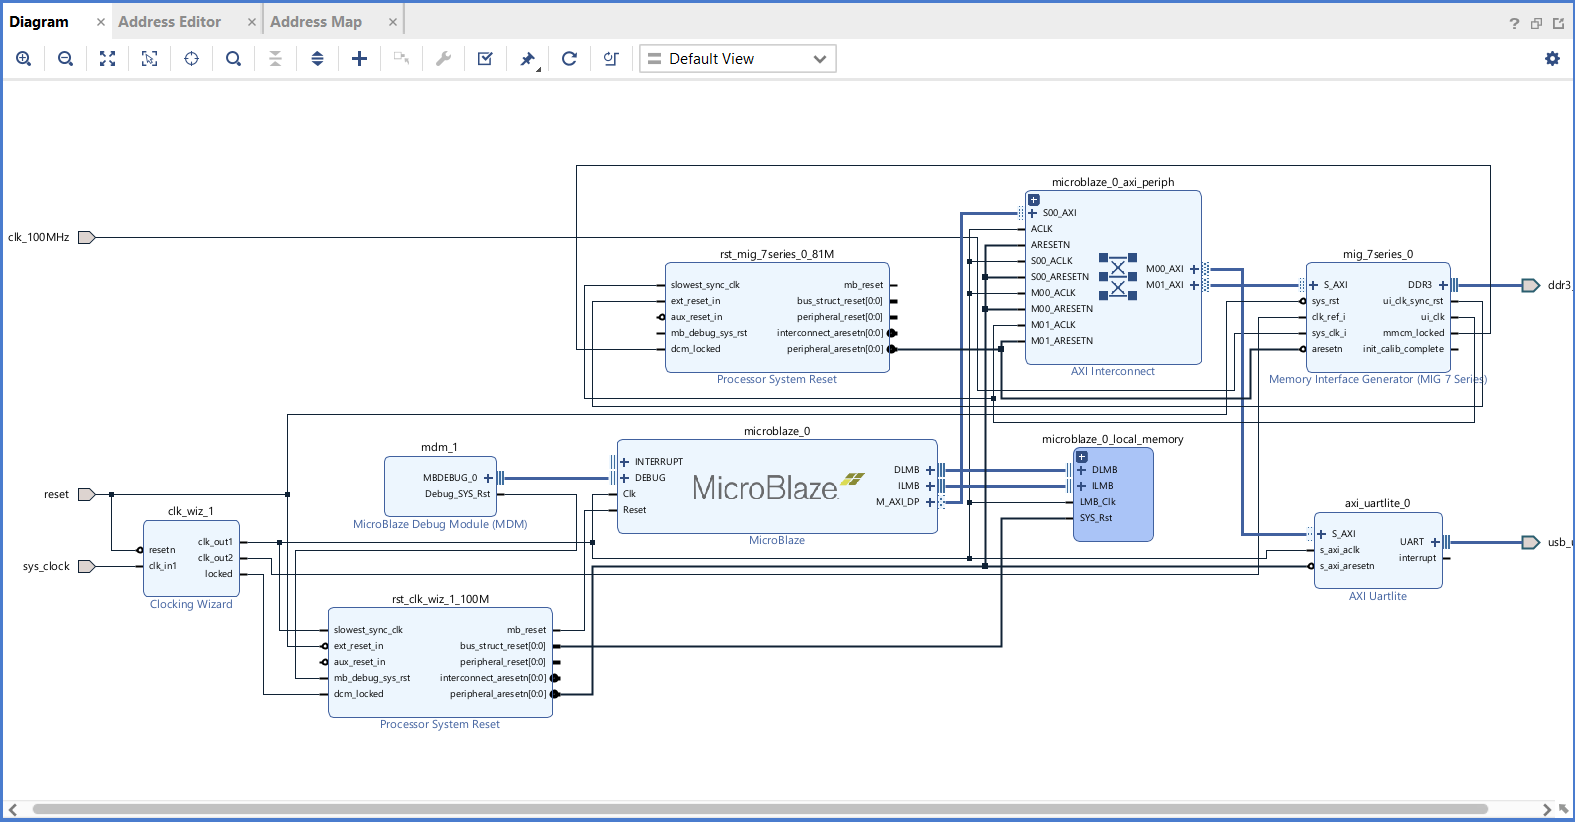The width and height of the screenshot is (1575, 823).
Task: Click the Zoom Fit icon
Action: pyautogui.click(x=108, y=59)
